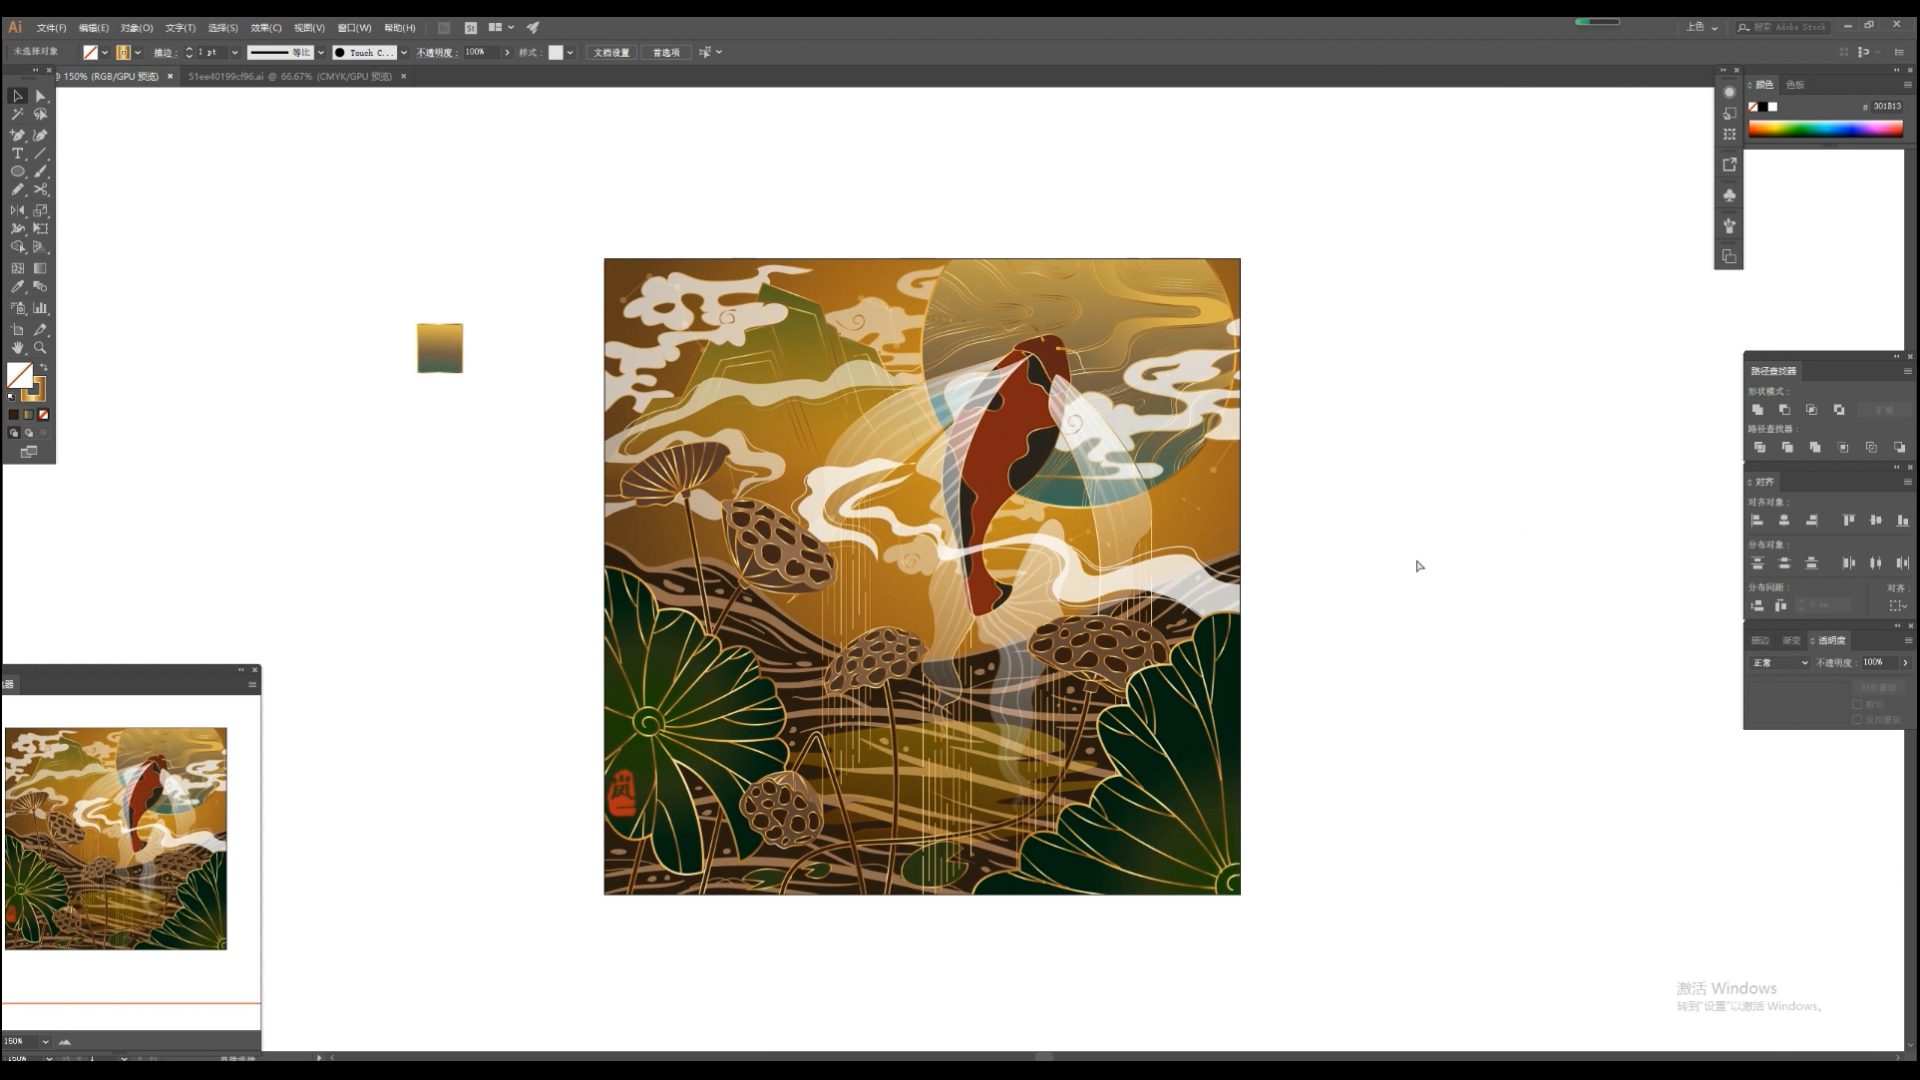Click the navigator zoom 150% field
Viewport: 1920px width, 1080px height.
19,1041
